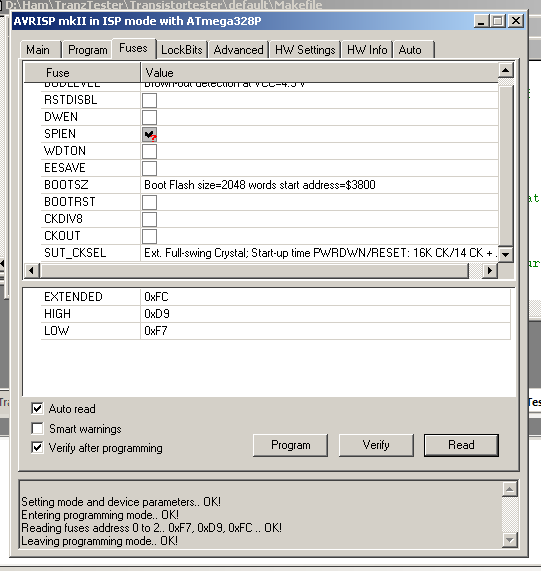Select the SPIEN fuse name

(x=60, y=134)
